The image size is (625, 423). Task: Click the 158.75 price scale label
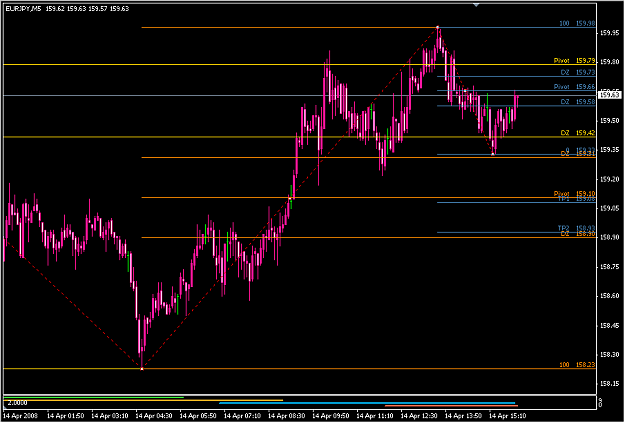[x=609, y=267]
